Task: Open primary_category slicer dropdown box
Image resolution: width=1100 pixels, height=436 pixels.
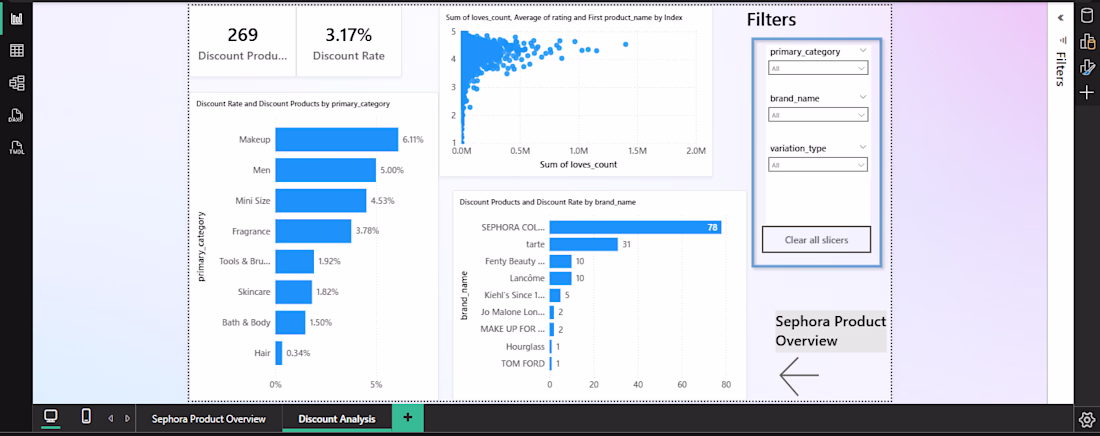Action: (817, 68)
